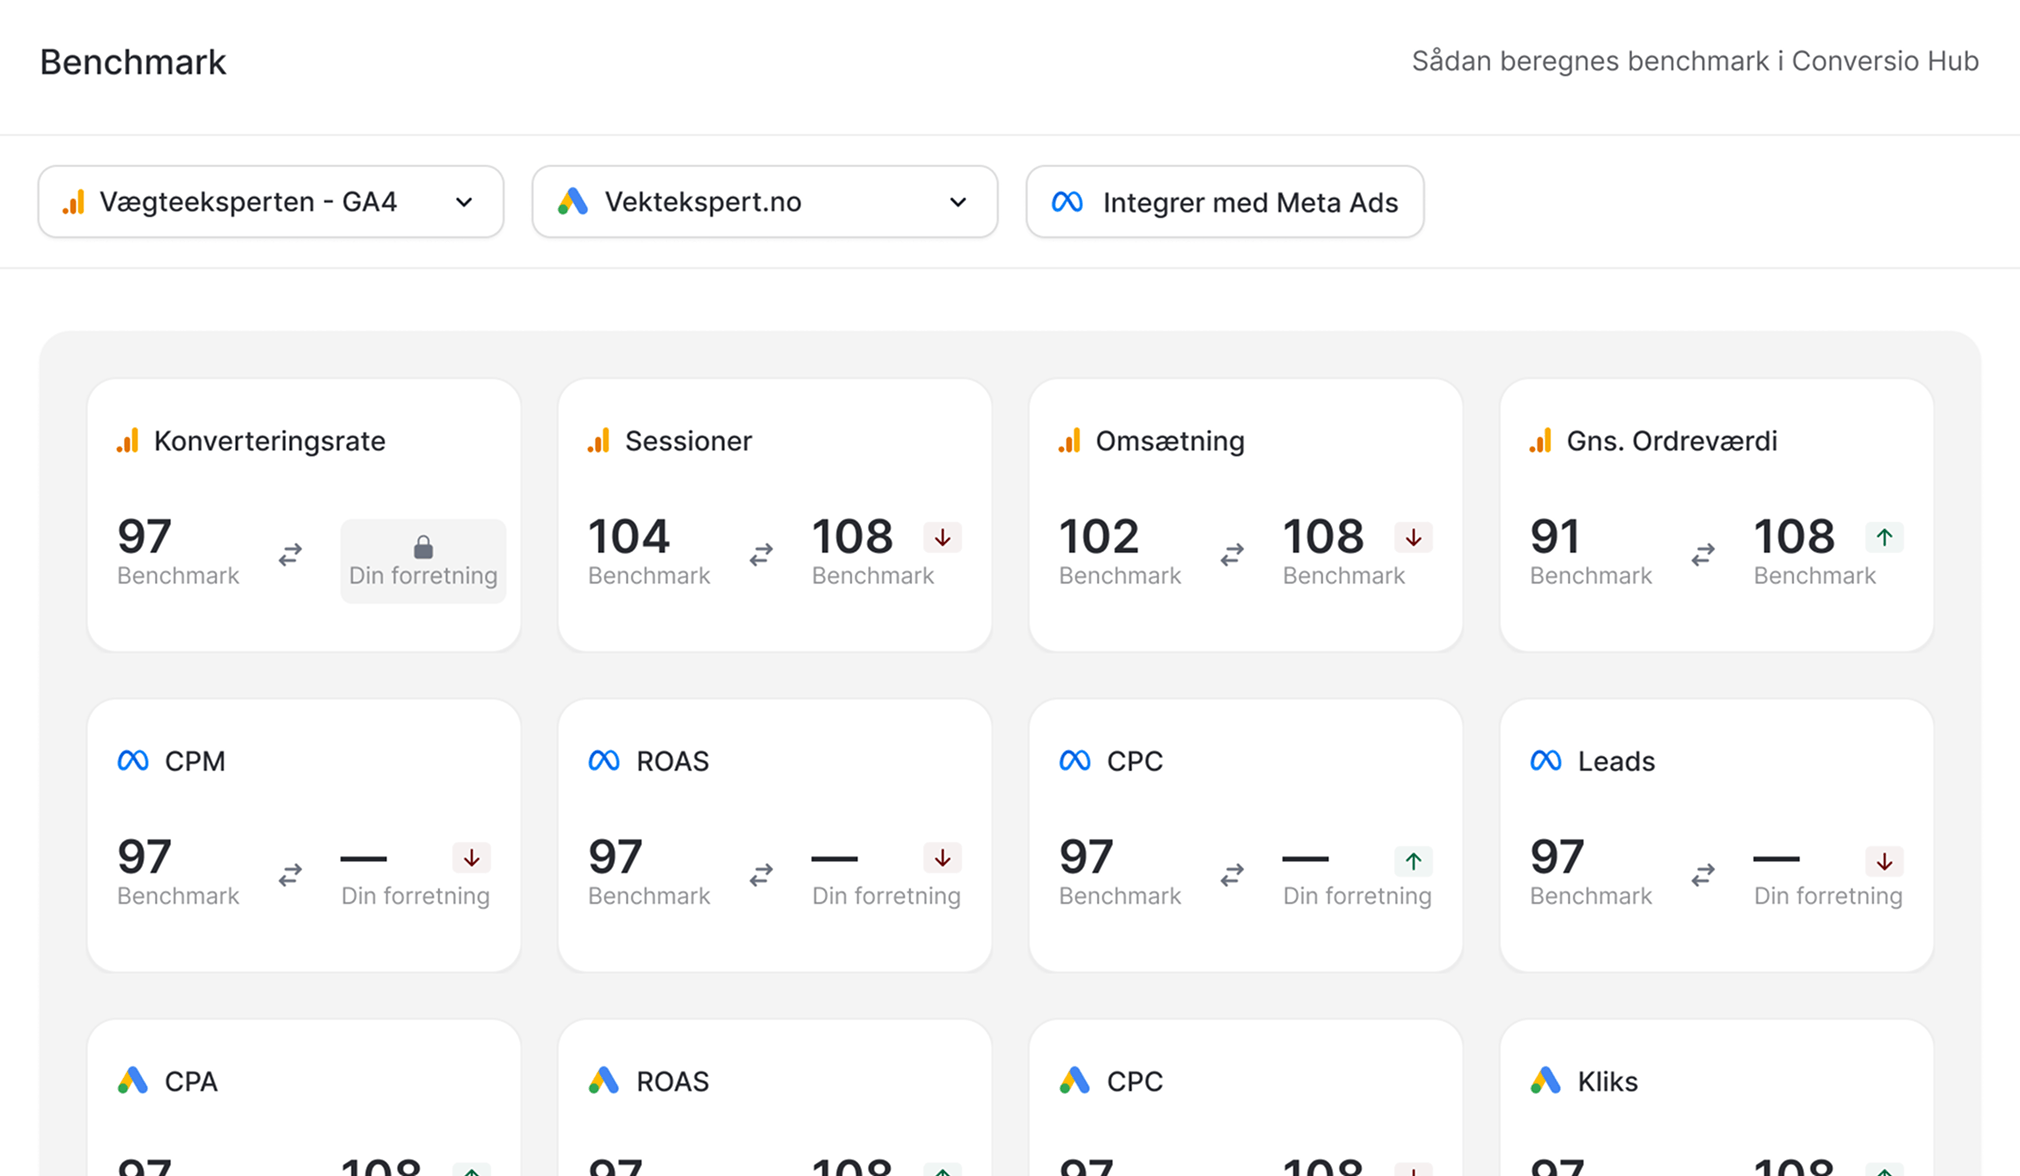2020x1176 pixels.
Task: Click the Leads card title
Action: coord(1616,761)
